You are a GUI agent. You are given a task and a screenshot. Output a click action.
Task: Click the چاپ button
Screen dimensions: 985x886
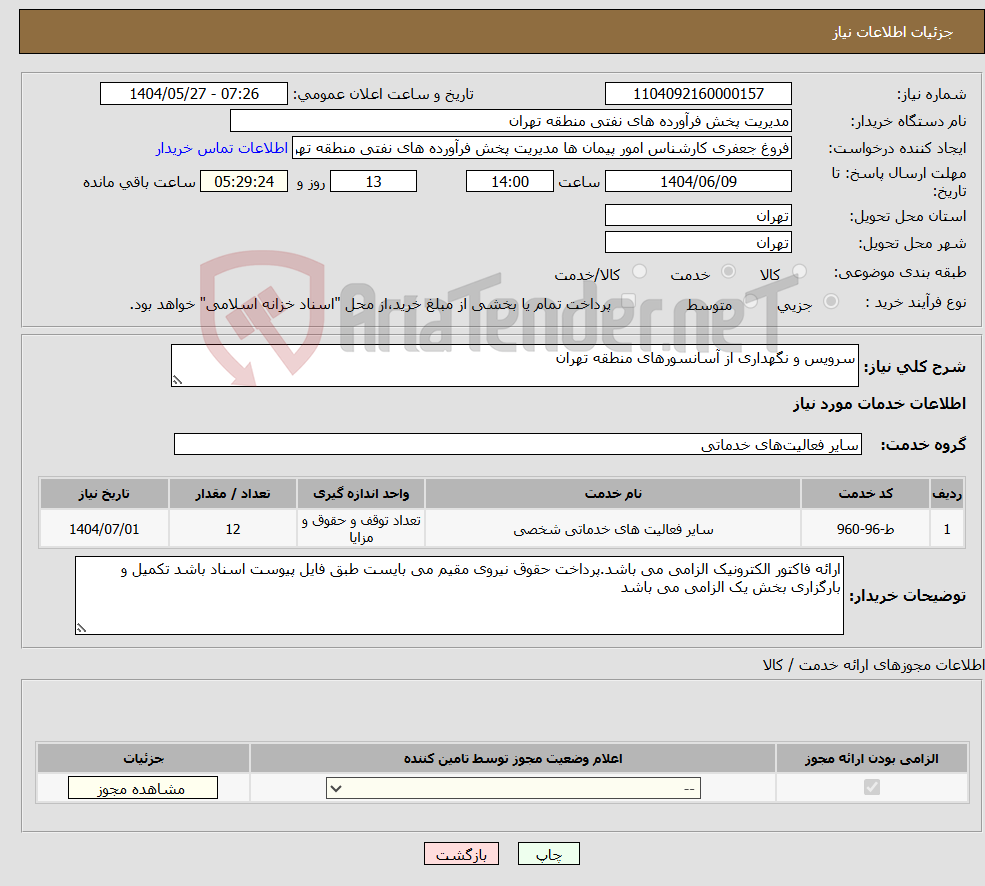[x=547, y=853]
